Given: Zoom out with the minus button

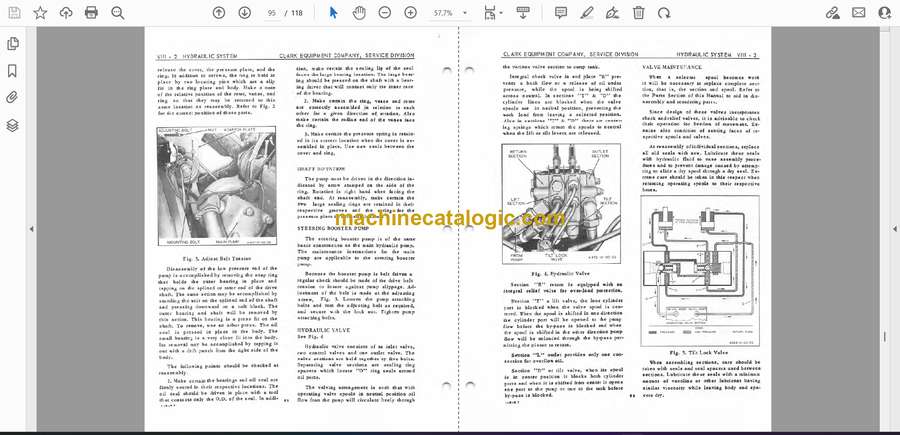Looking at the screenshot, I should tap(385, 13).
